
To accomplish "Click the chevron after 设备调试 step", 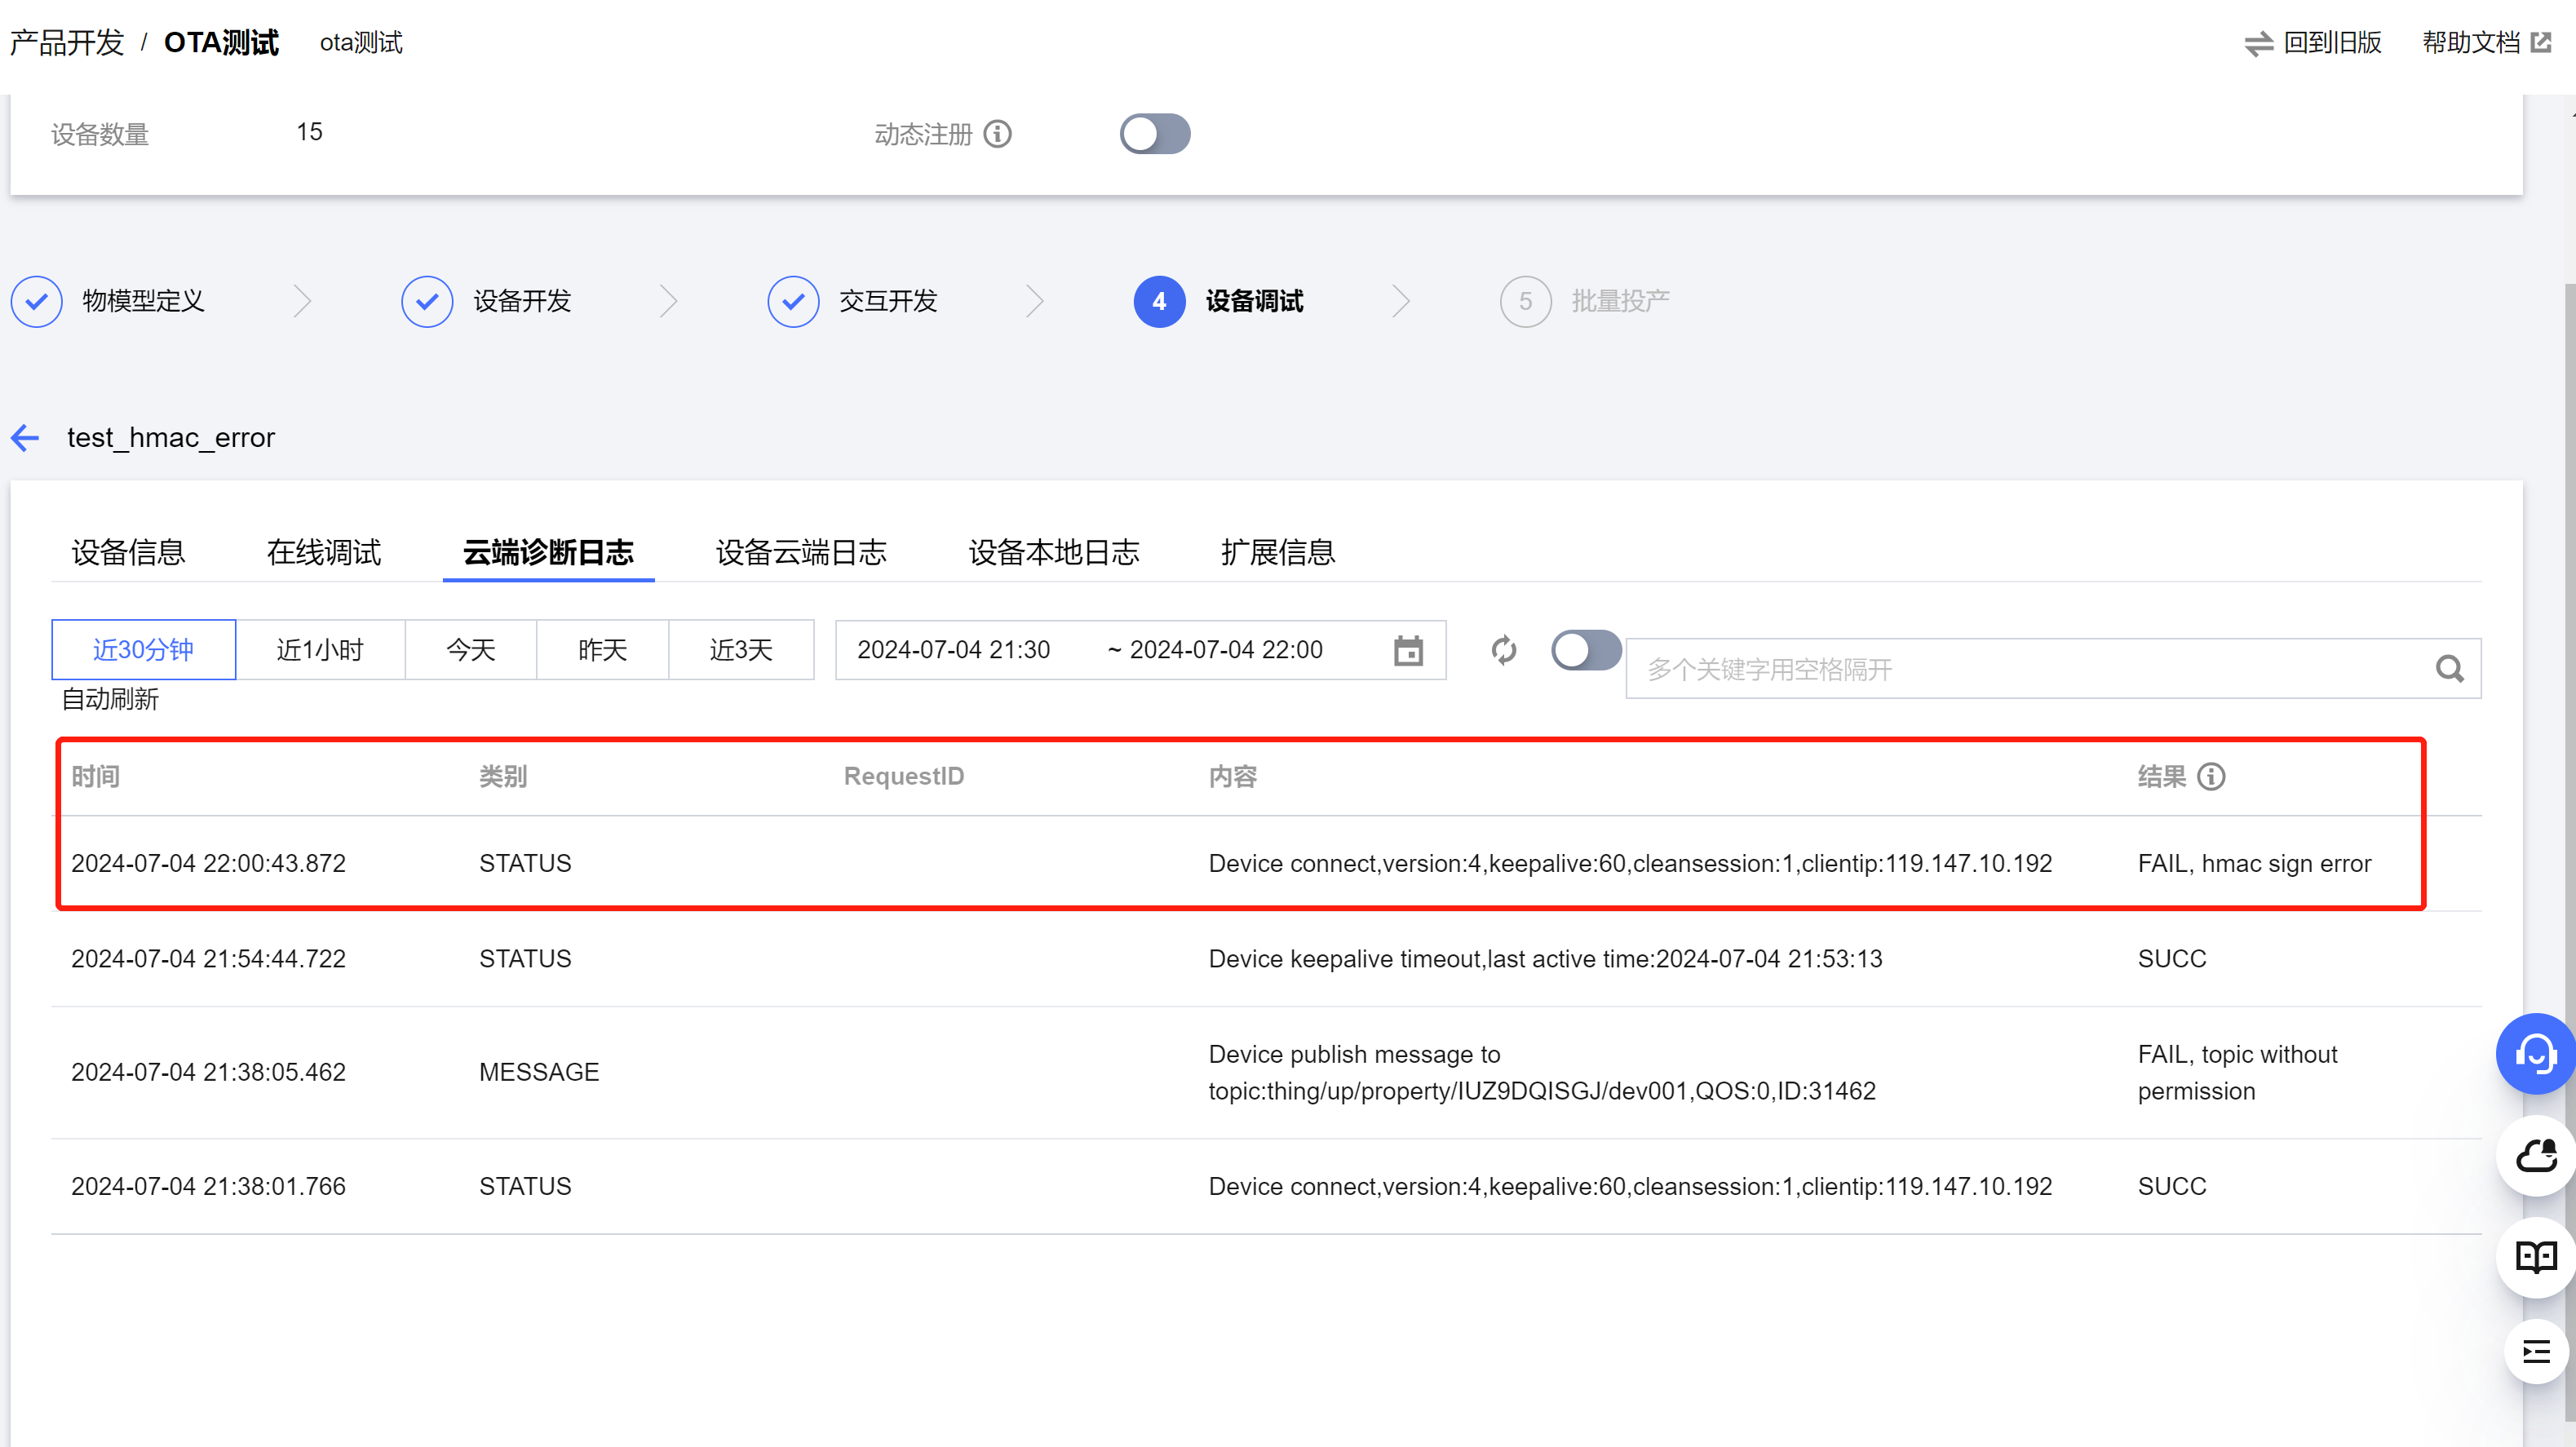I will [x=1400, y=301].
